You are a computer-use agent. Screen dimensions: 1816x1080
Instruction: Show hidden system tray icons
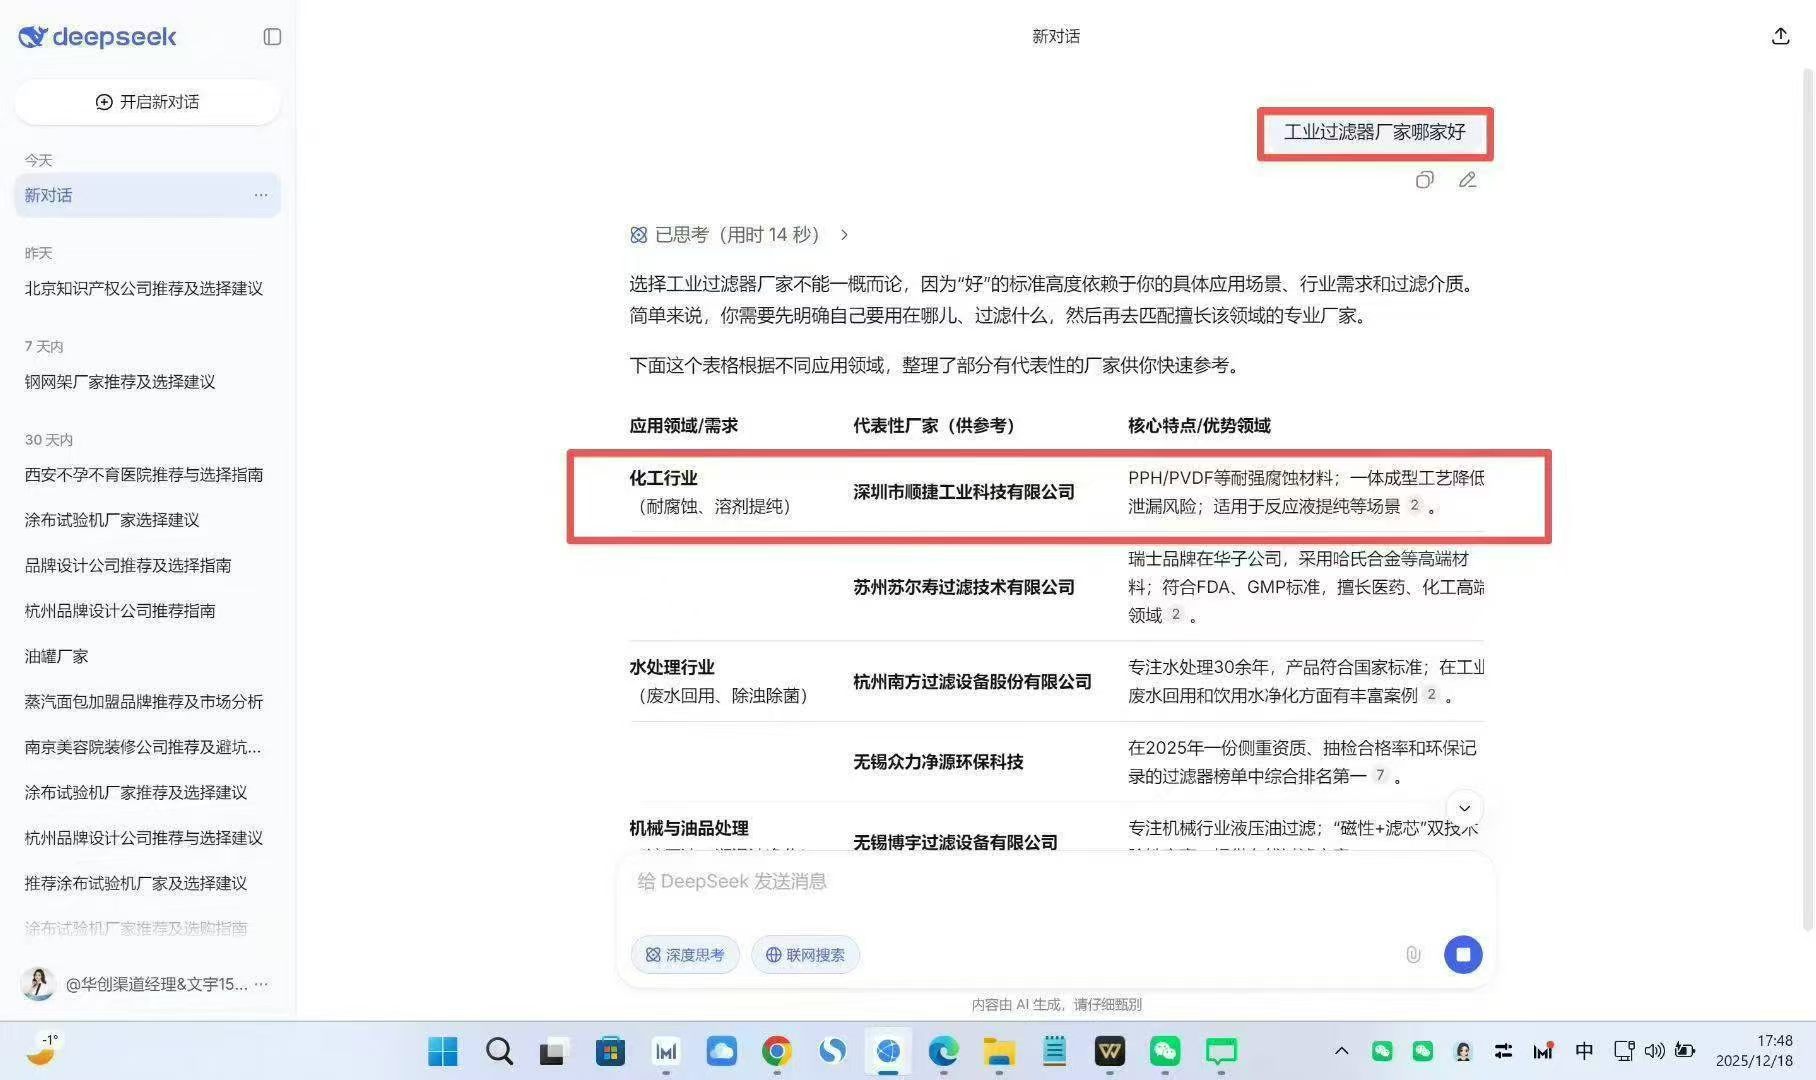coord(1342,1051)
